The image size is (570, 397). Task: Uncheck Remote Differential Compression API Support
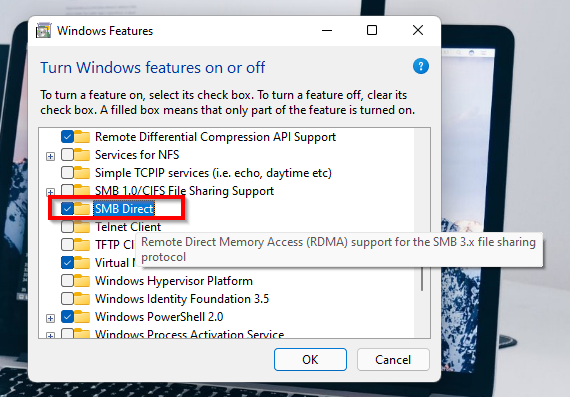click(68, 137)
